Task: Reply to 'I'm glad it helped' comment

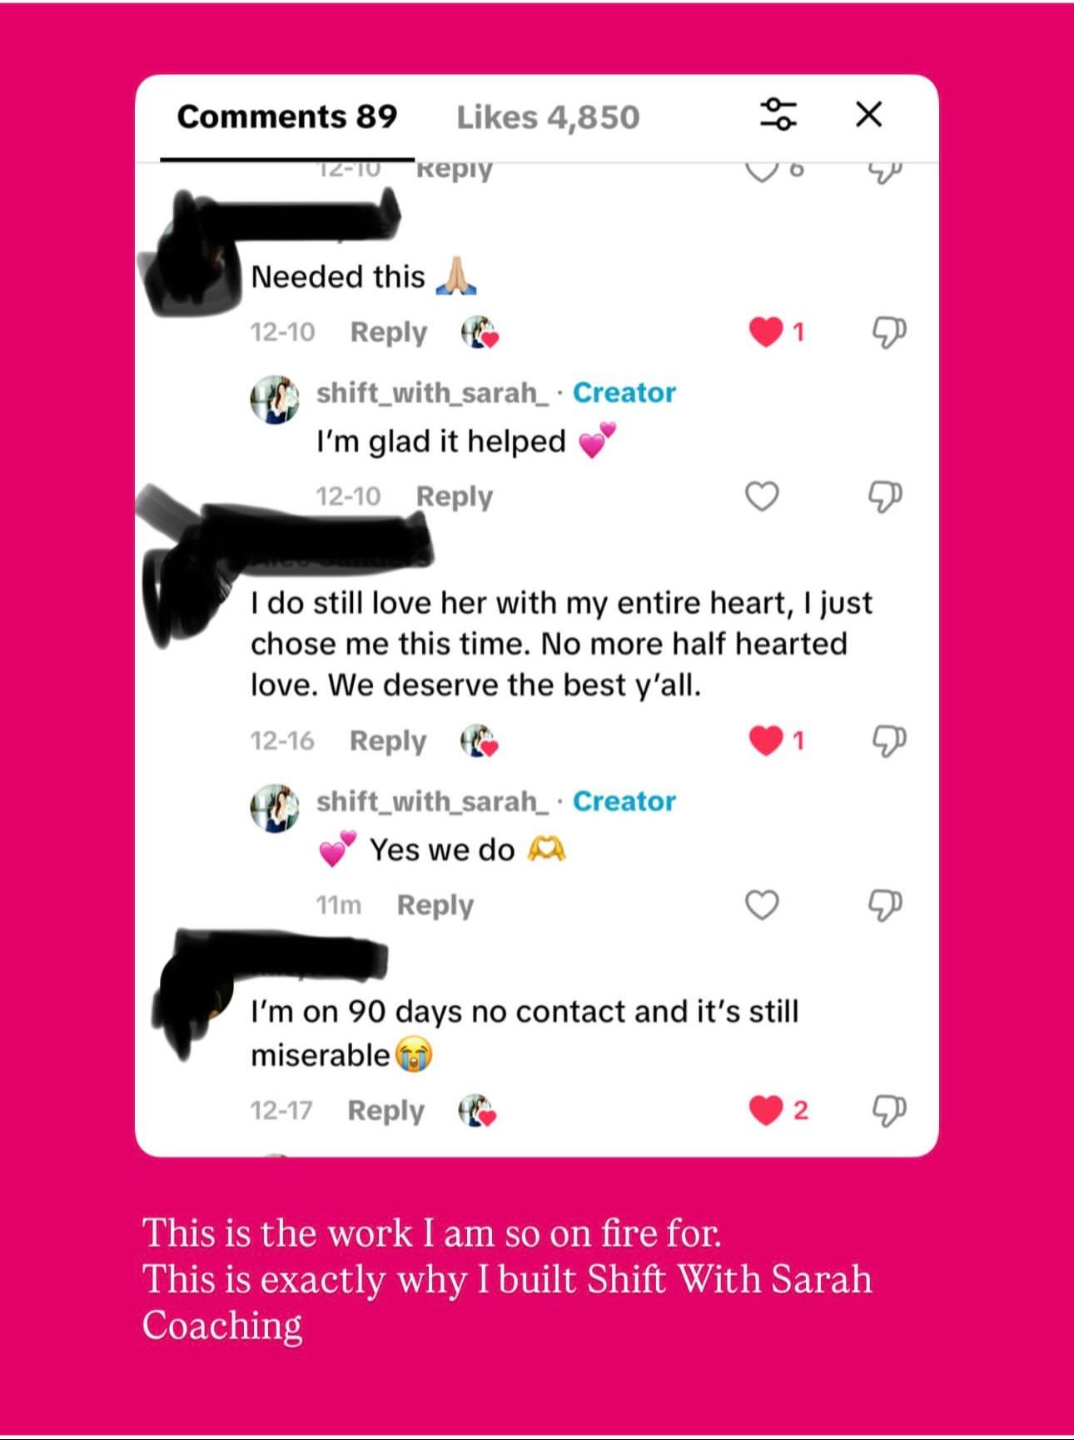Action: (454, 496)
